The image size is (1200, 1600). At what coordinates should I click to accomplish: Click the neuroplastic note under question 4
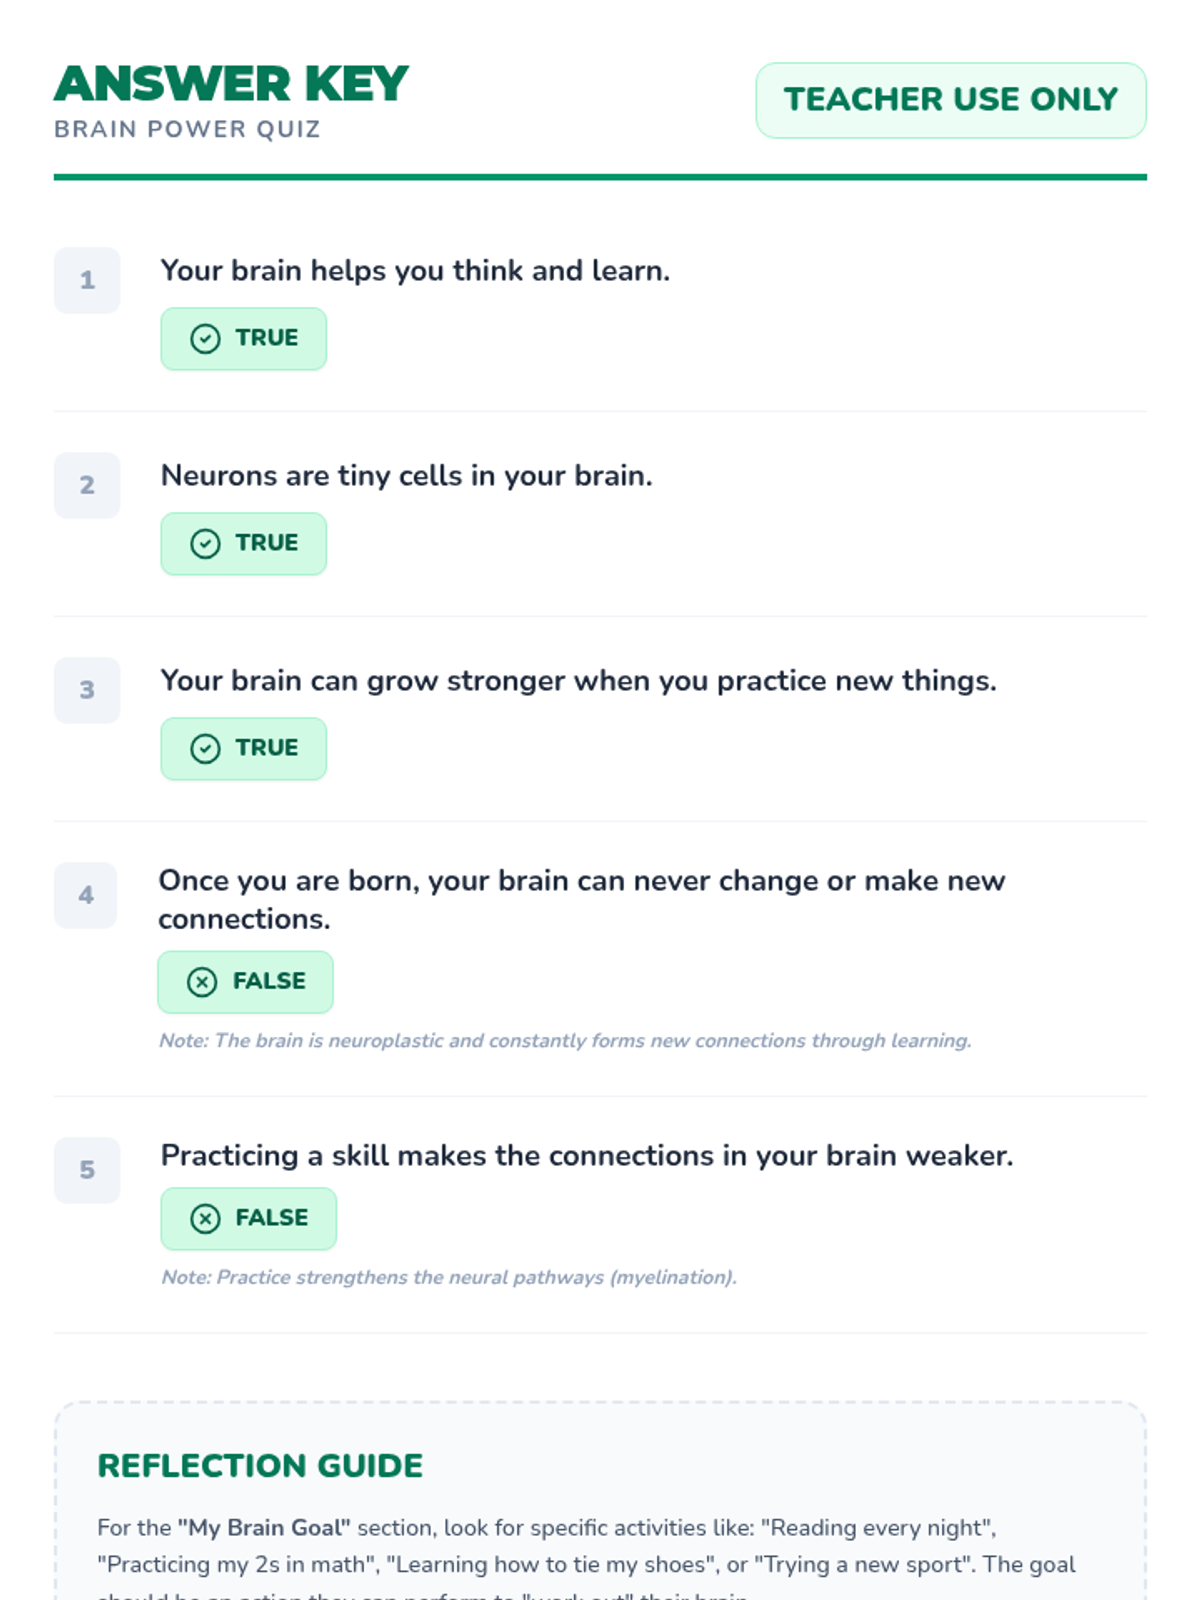click(x=565, y=1041)
